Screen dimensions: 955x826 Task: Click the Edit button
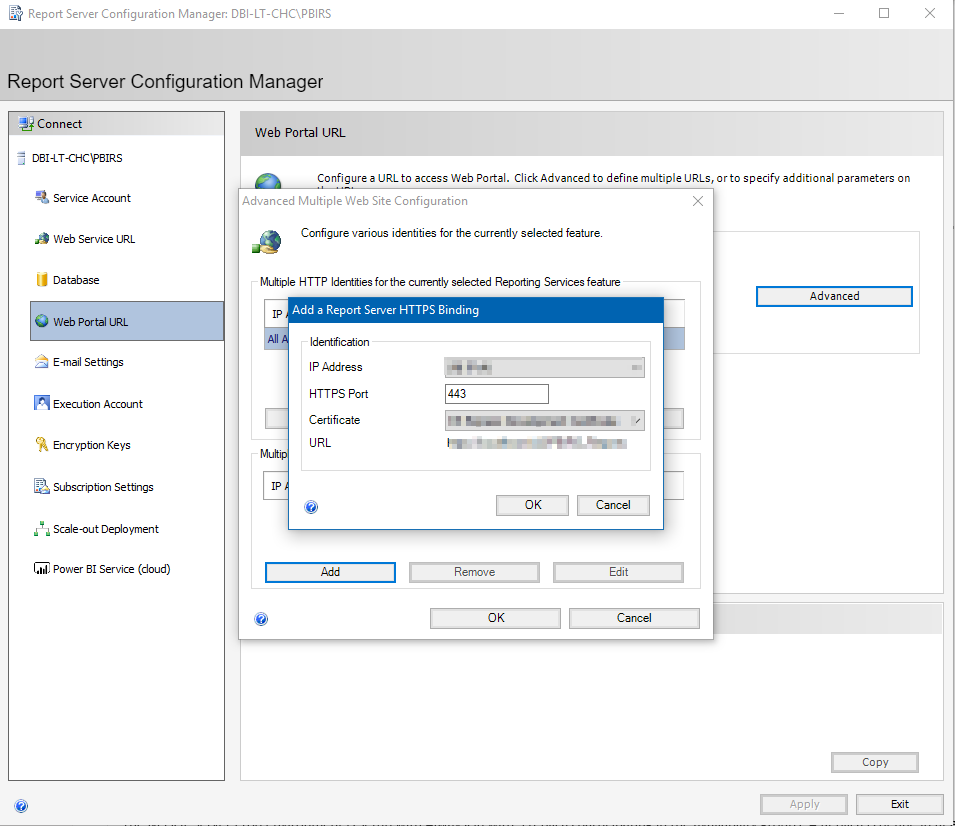pyautogui.click(x=618, y=572)
